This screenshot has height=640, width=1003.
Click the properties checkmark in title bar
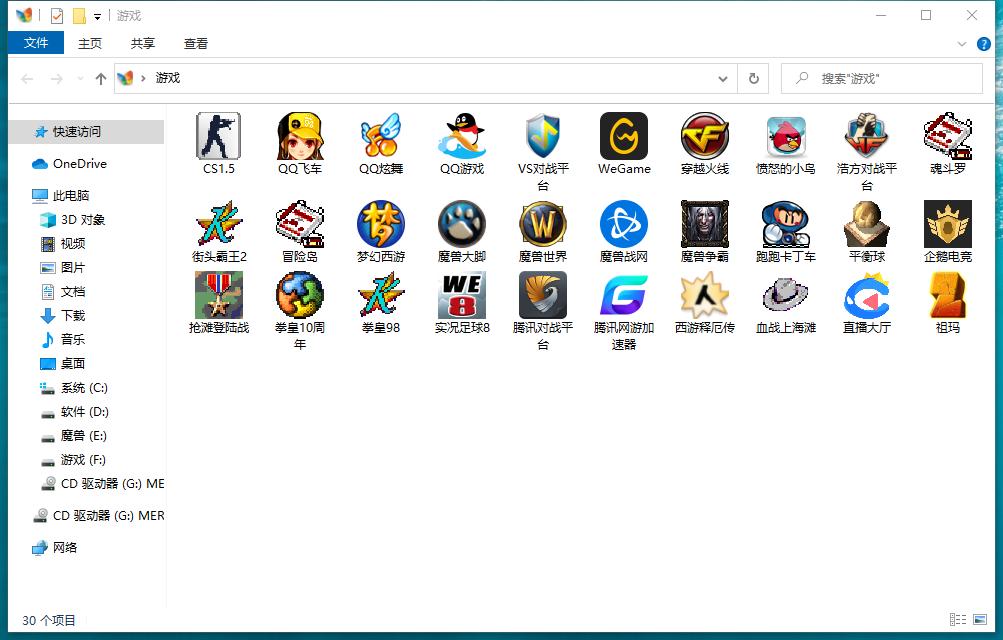57,15
